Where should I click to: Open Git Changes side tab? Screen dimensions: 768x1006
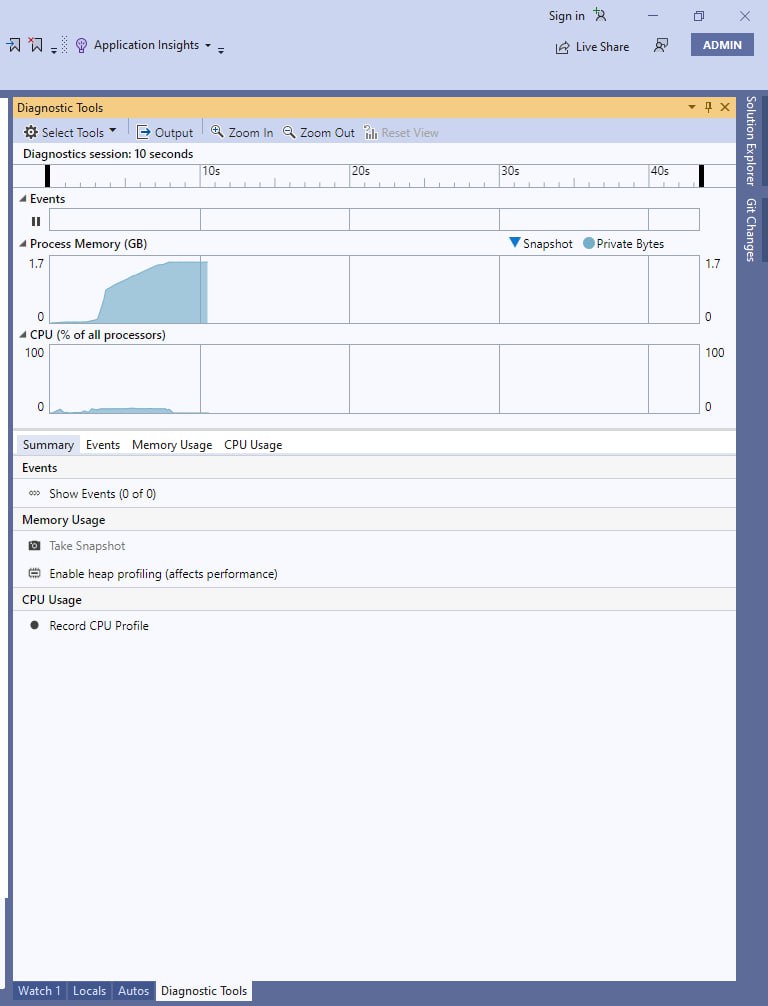(751, 230)
